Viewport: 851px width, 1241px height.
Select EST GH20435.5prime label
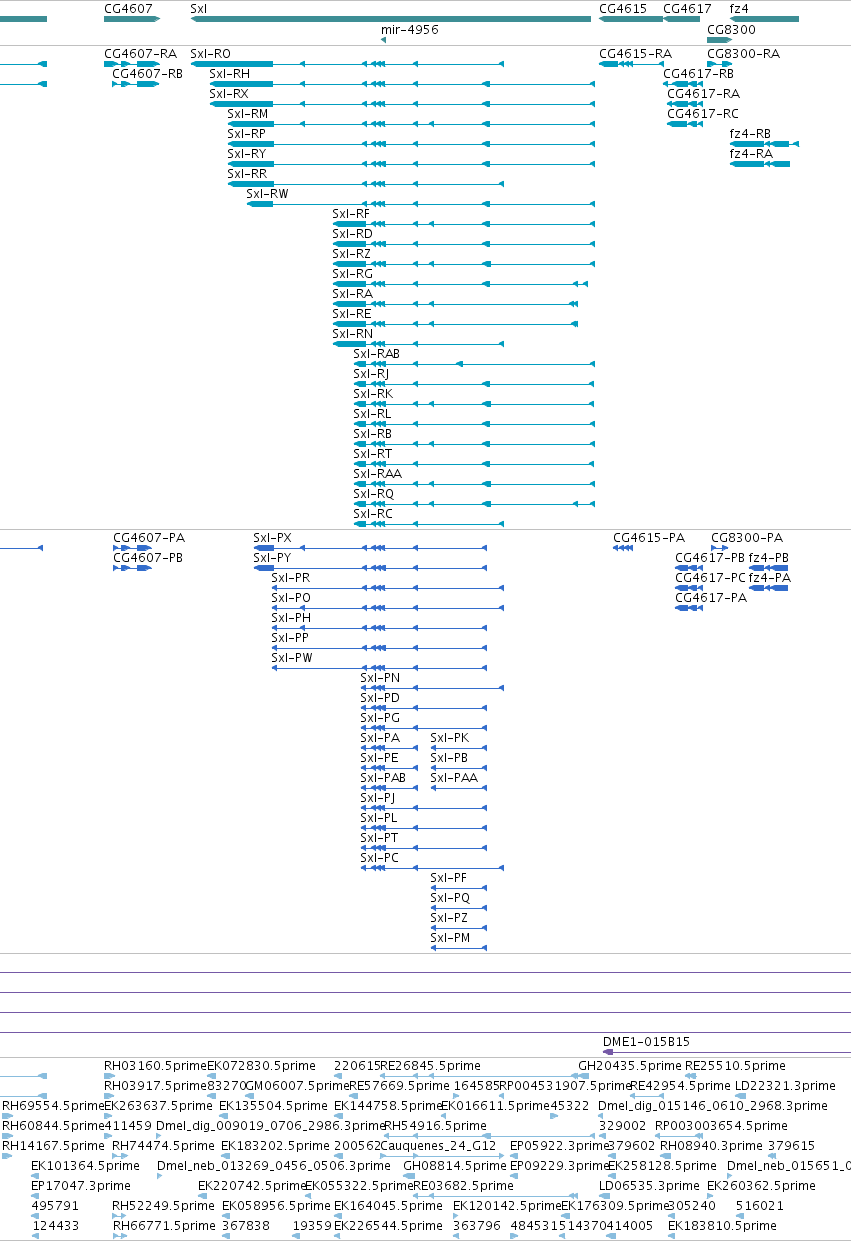630,1065
